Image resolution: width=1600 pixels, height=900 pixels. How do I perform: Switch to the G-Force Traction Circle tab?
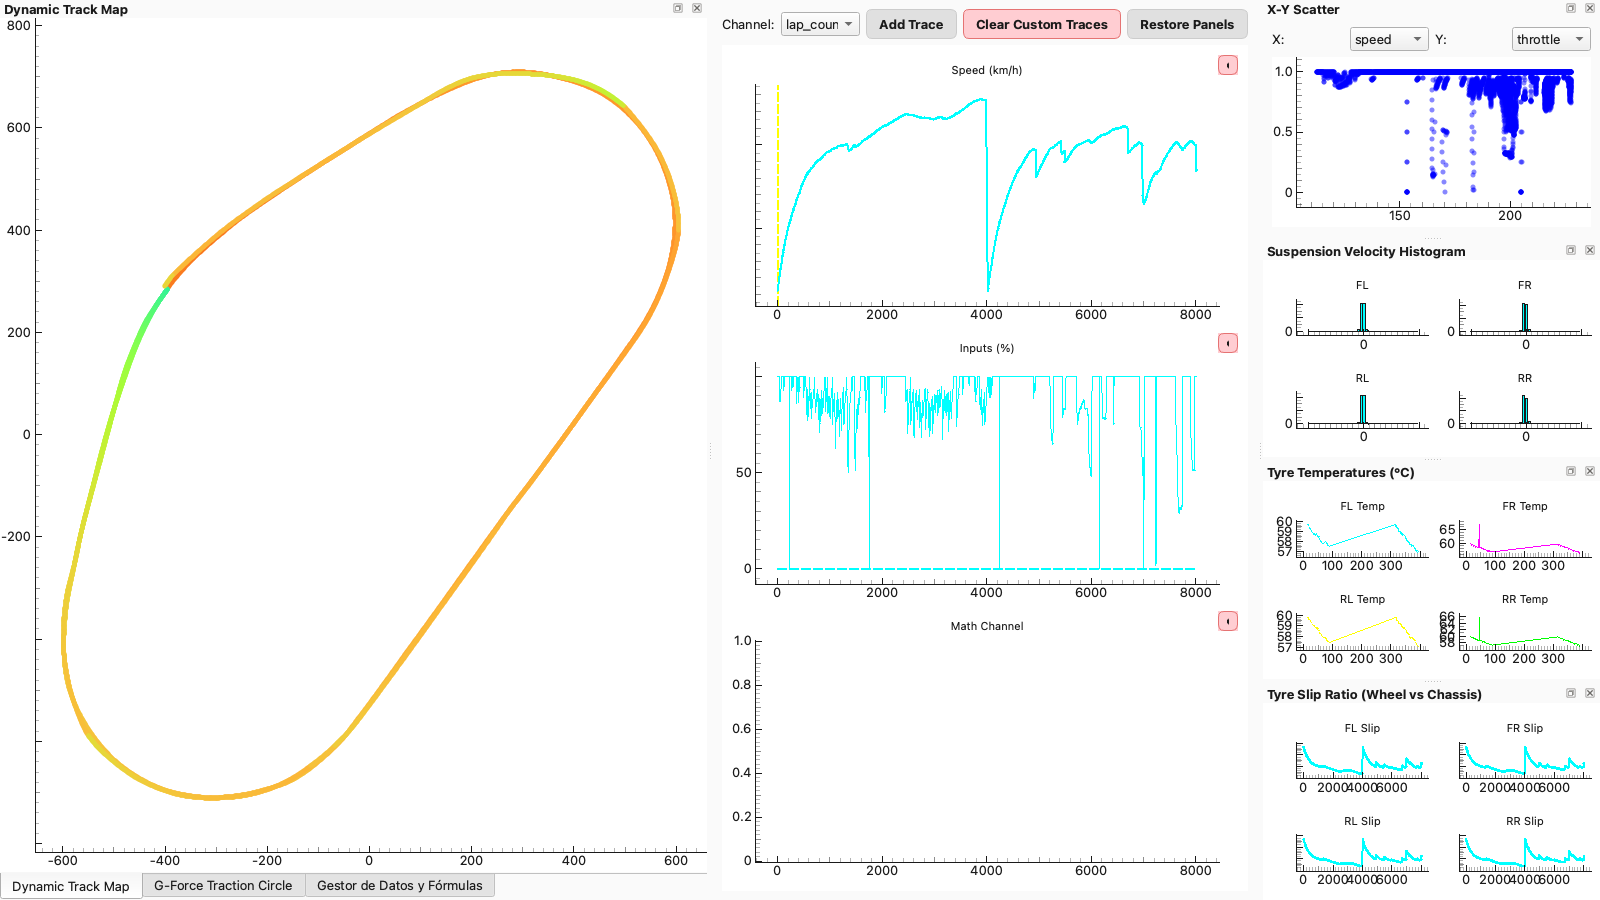[223, 885]
